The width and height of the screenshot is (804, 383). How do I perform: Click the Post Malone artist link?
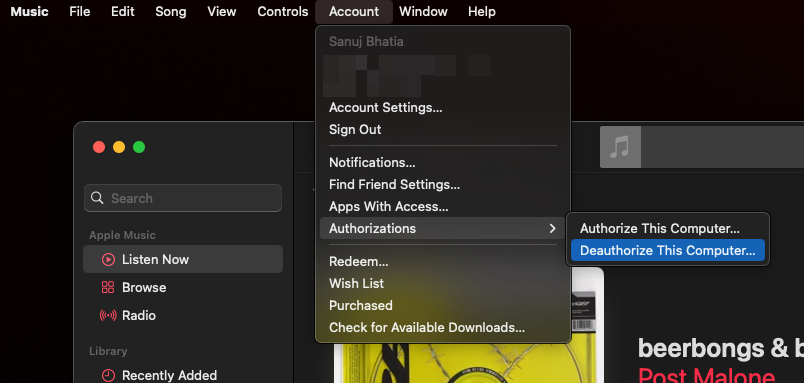point(707,377)
